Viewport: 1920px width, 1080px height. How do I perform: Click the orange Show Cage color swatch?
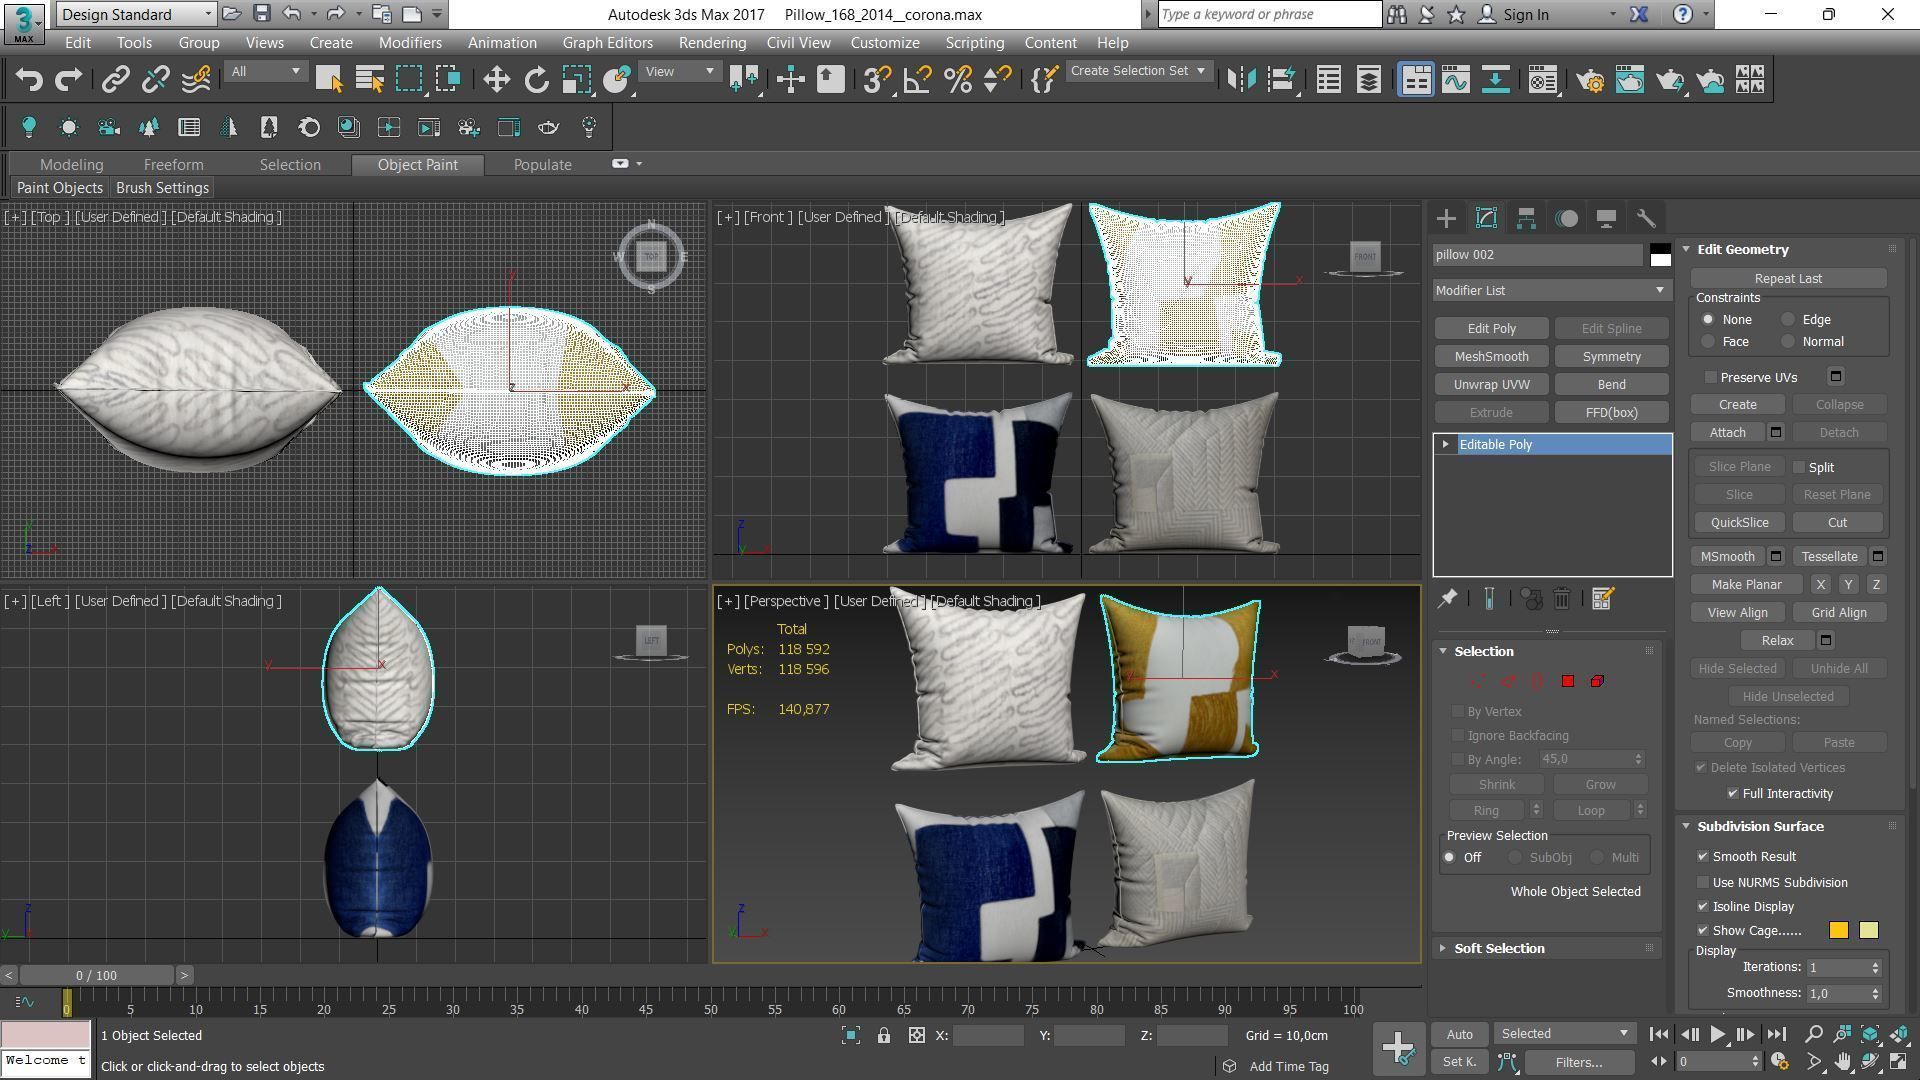point(1838,931)
